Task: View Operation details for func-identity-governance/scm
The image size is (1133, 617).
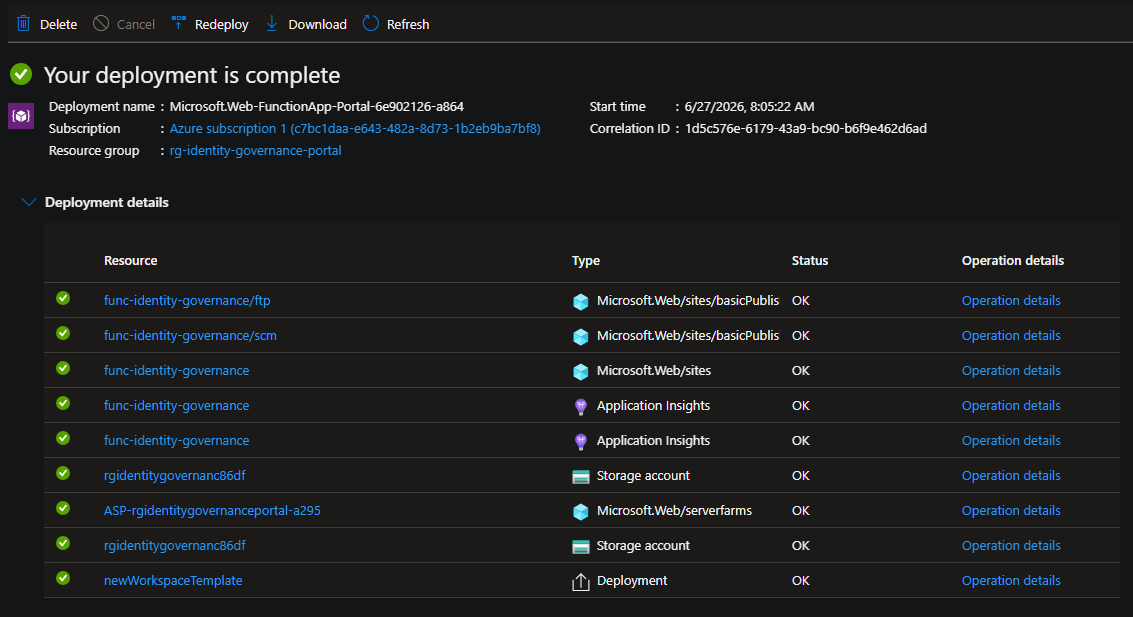Action: point(1011,335)
